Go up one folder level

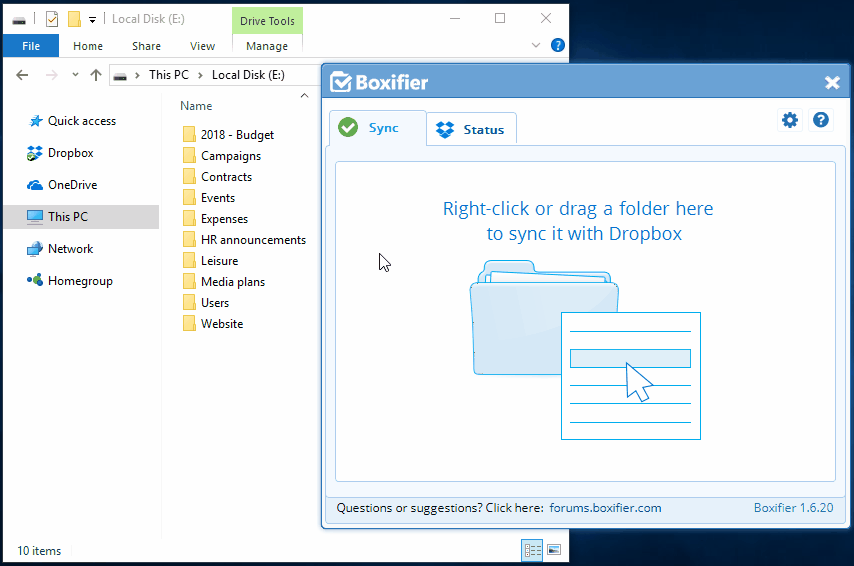coord(96,75)
